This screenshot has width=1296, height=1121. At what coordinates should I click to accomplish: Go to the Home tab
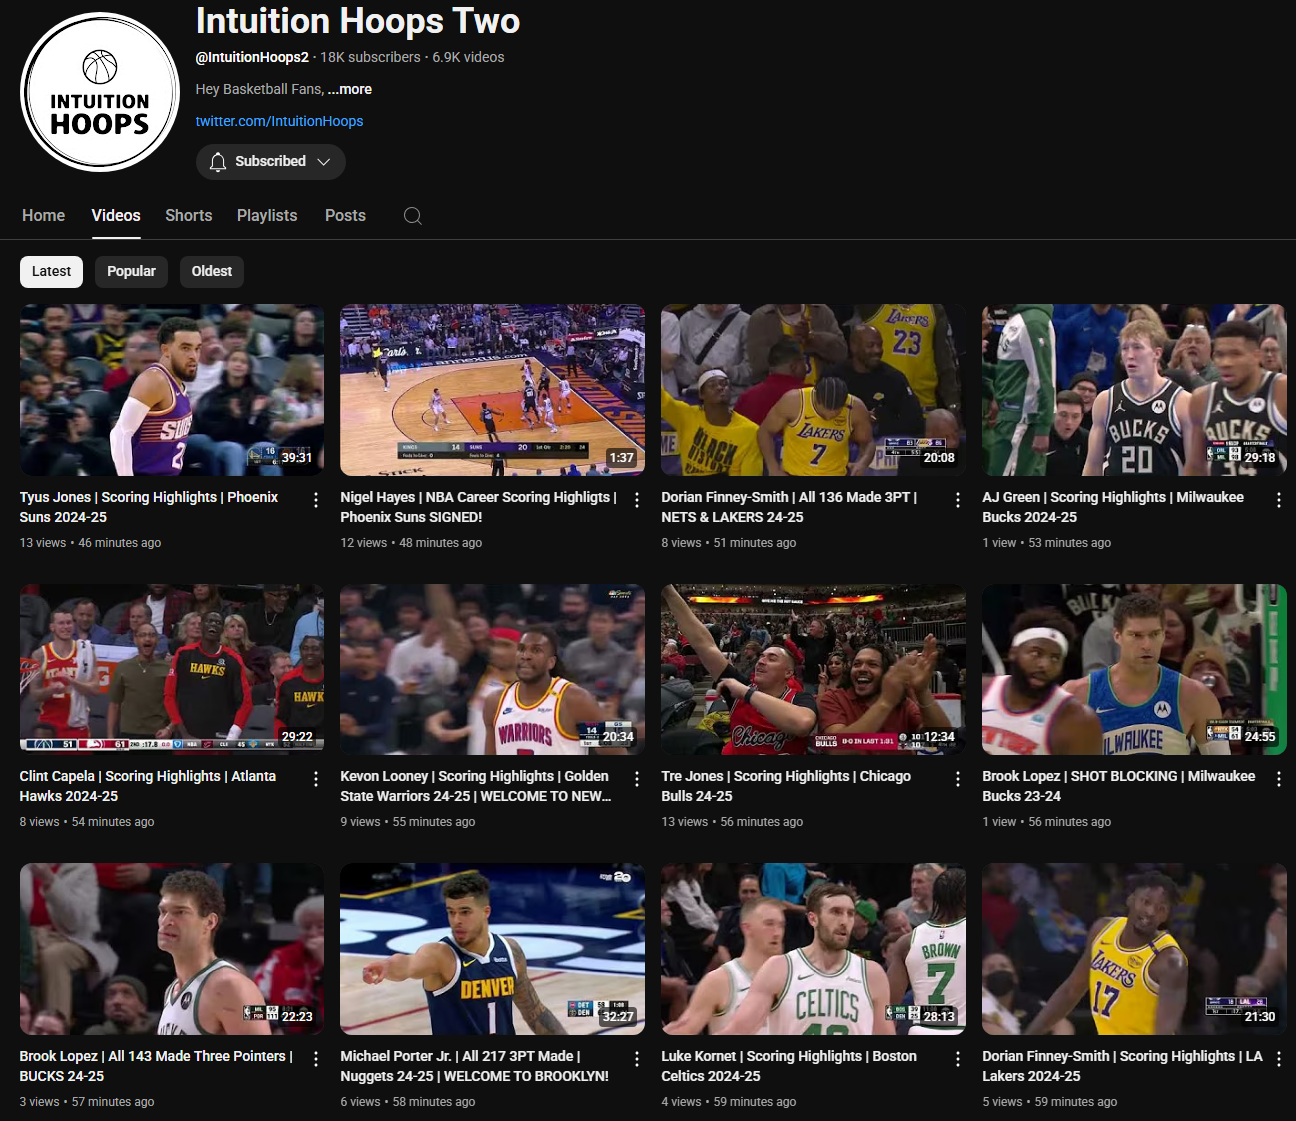pos(43,216)
